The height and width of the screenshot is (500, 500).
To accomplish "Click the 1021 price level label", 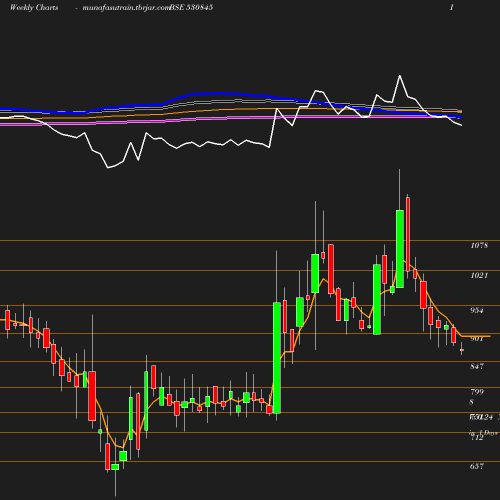I will point(479,275).
